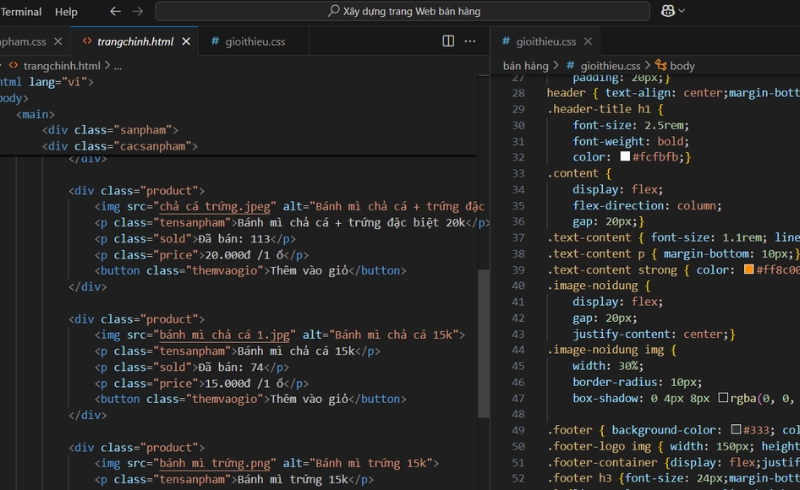Open the left editor More Actions menu
Screen dimensions: 800x490
(x=470, y=41)
